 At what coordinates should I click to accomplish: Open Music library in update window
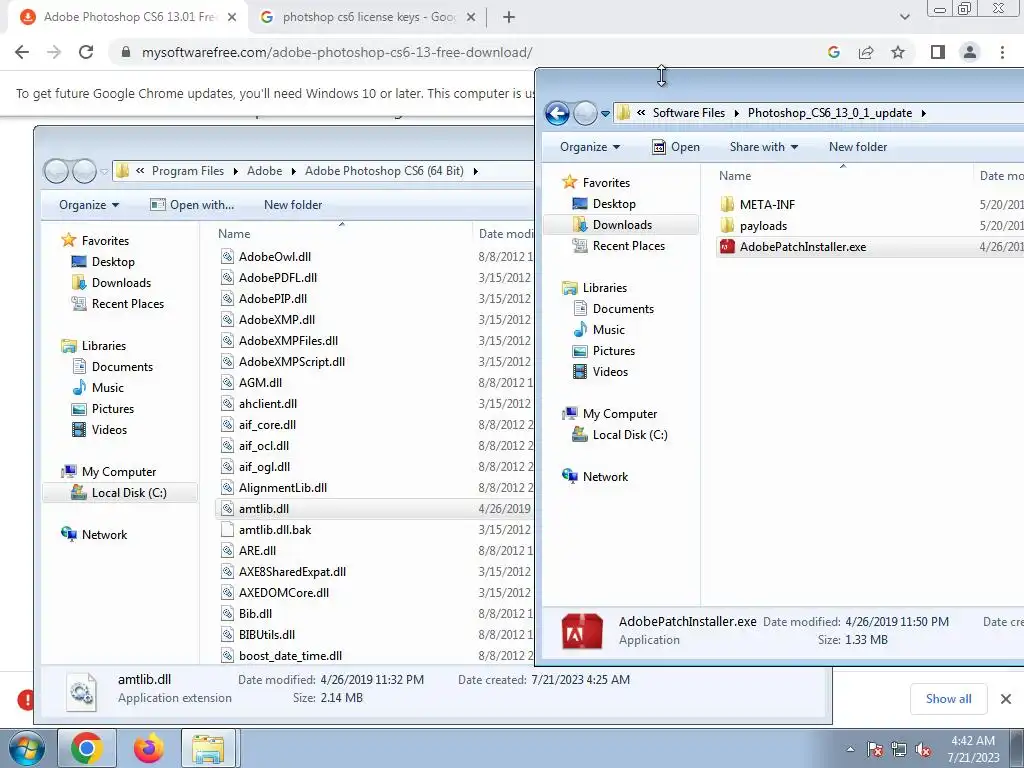609,329
